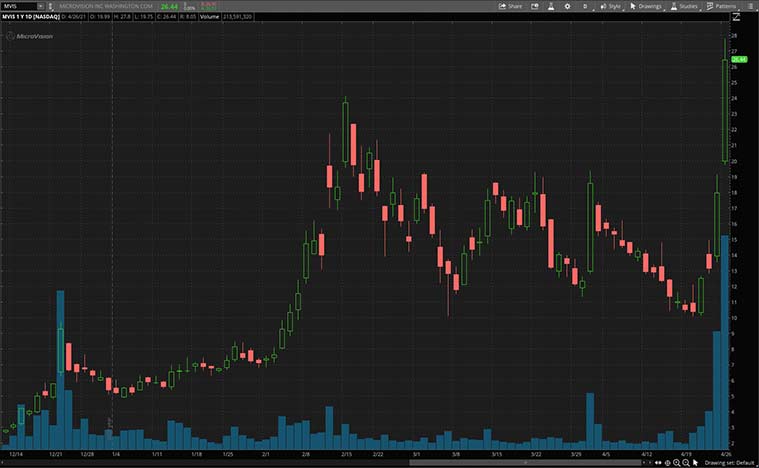The image size is (759, 468).
Task: Click the crosshair pan icon at bottom
Action: tap(668, 463)
